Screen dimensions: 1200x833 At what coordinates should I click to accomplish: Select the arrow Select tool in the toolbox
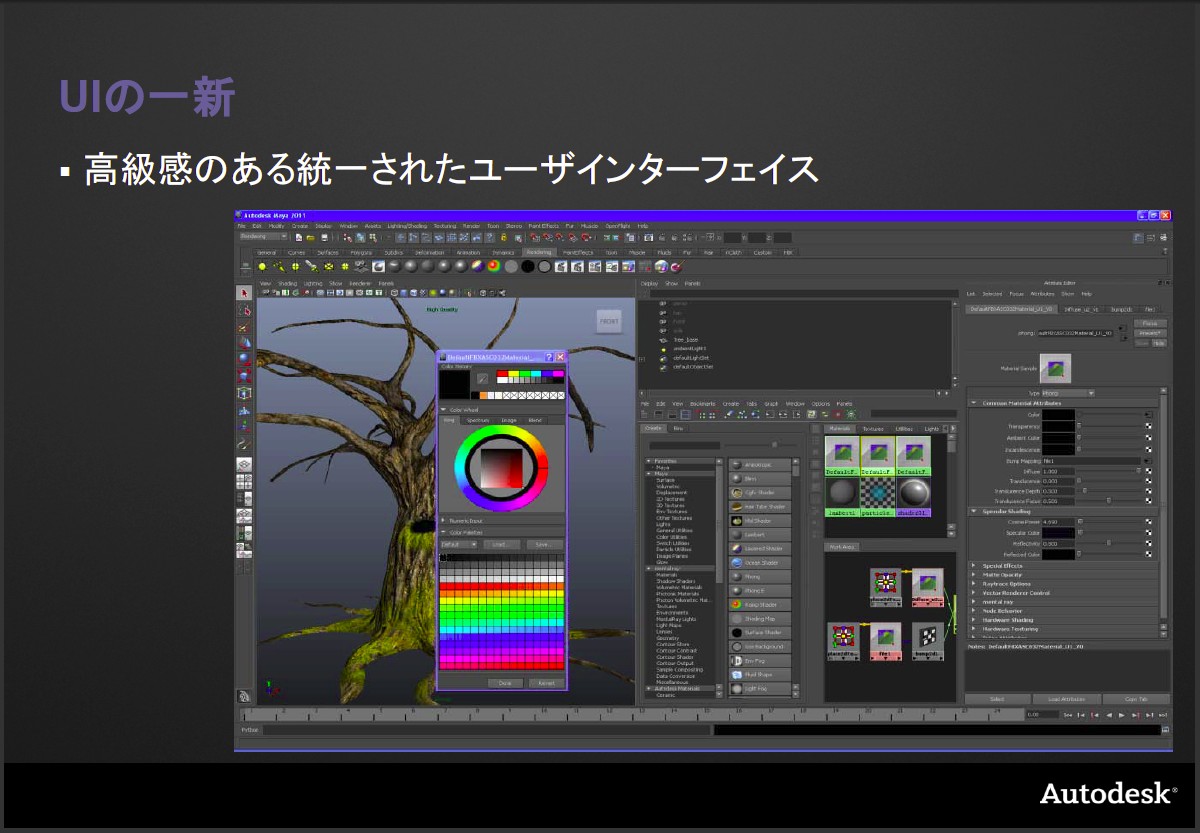[244, 293]
